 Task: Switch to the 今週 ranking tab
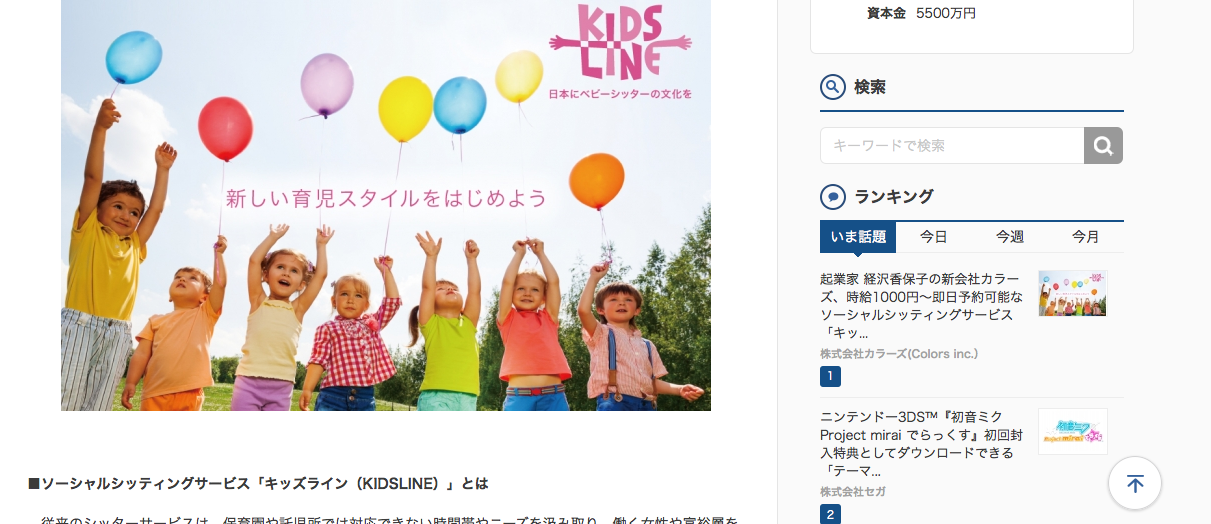(1010, 237)
